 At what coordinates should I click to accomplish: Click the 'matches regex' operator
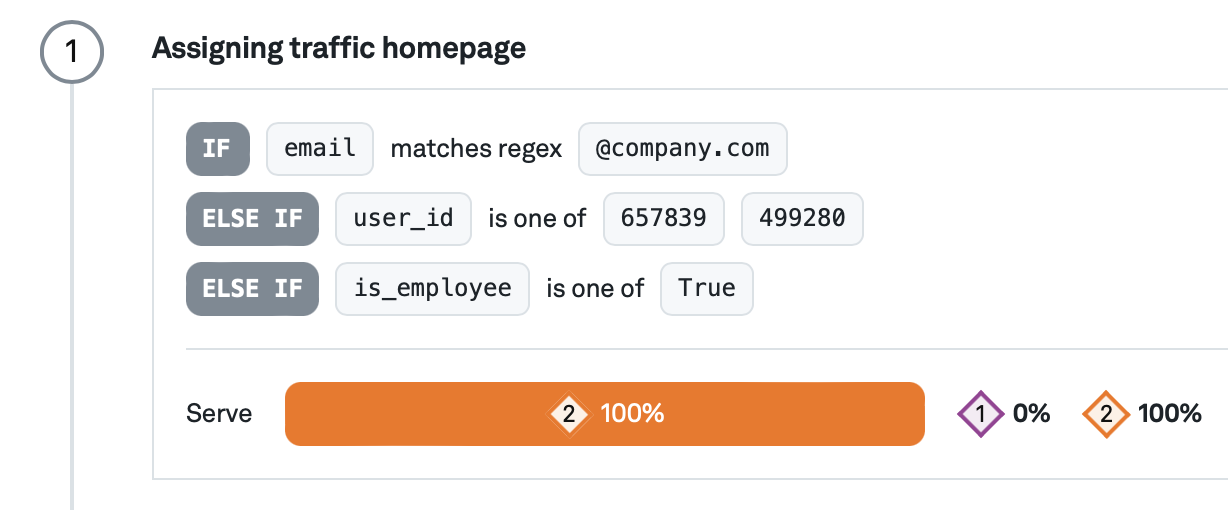click(476, 150)
